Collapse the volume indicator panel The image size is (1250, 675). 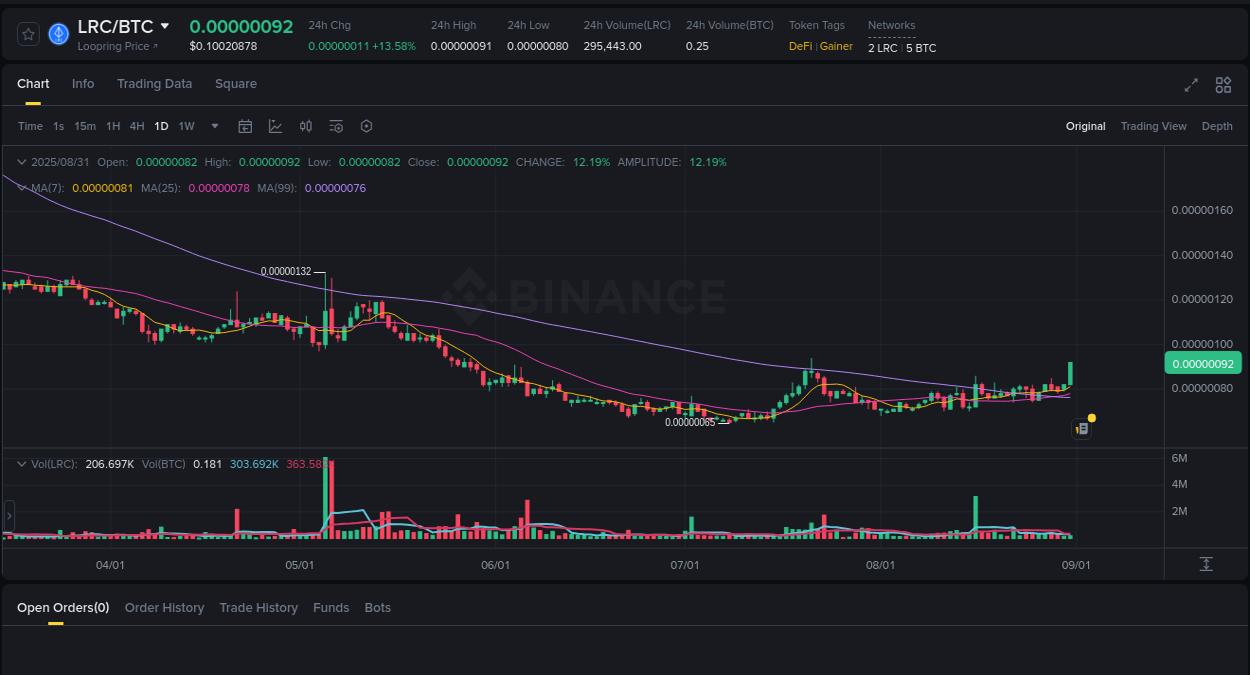tap(20, 463)
